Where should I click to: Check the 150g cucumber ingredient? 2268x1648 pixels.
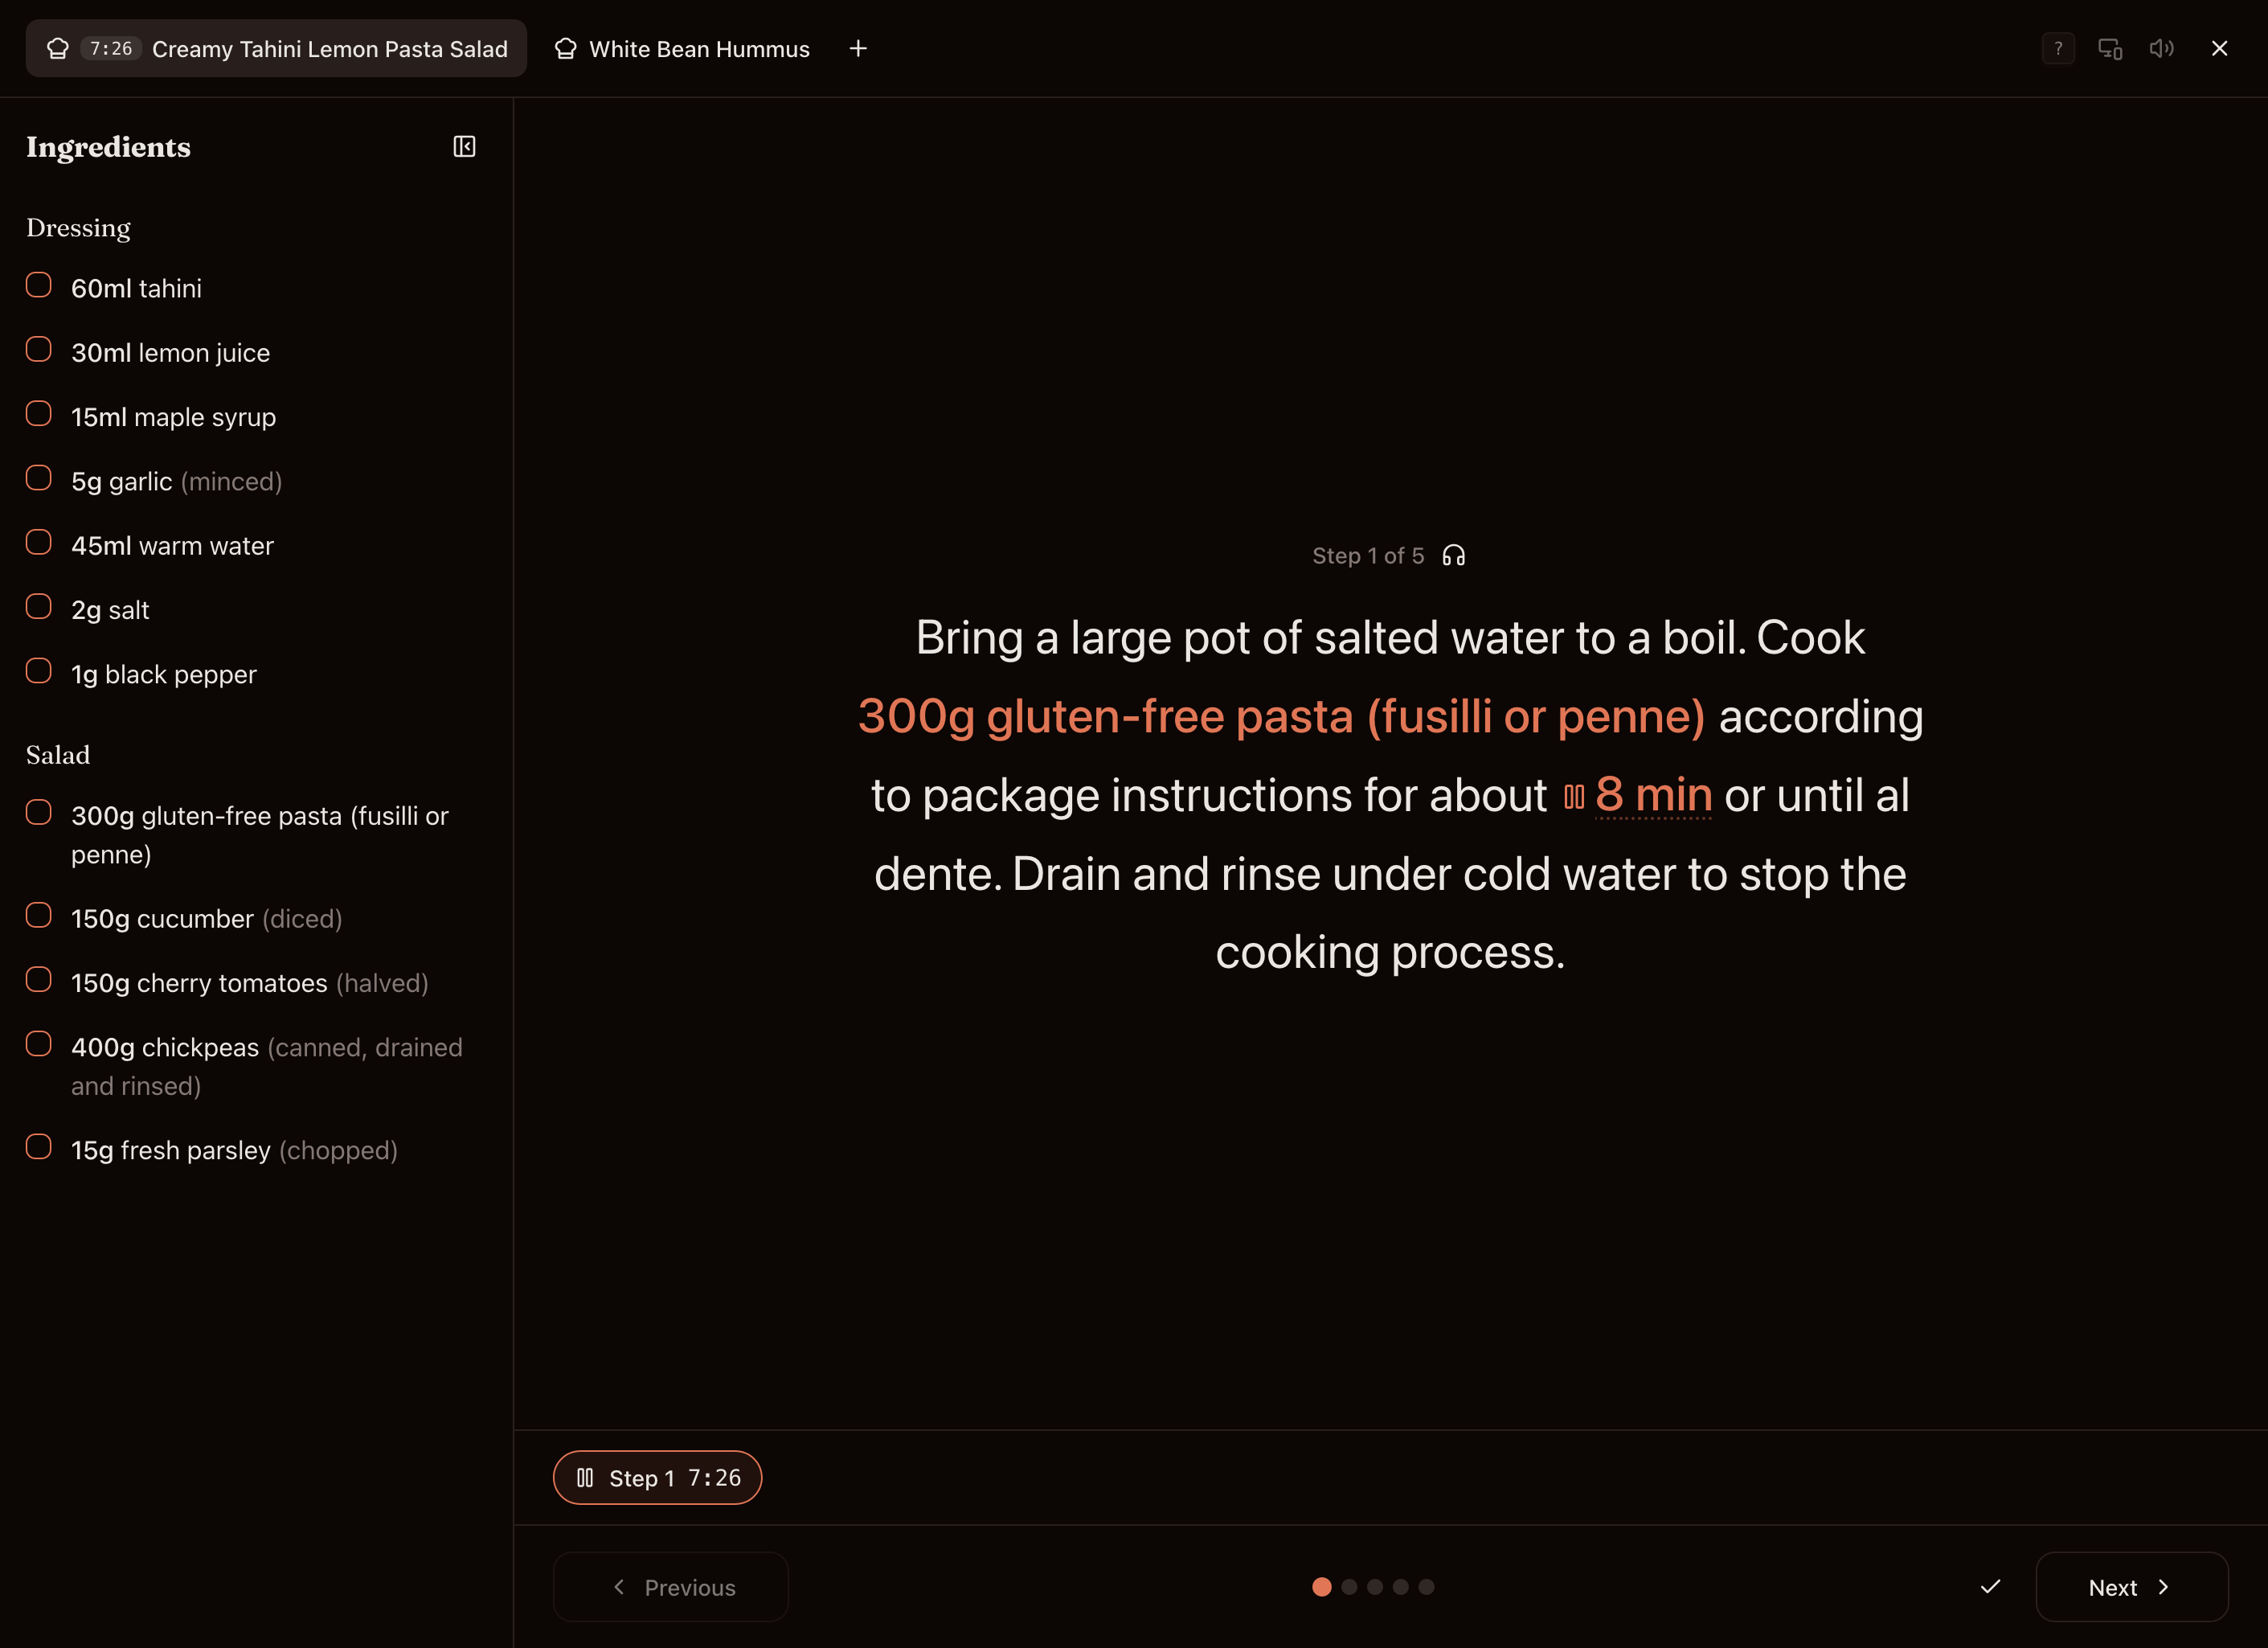pos(39,915)
